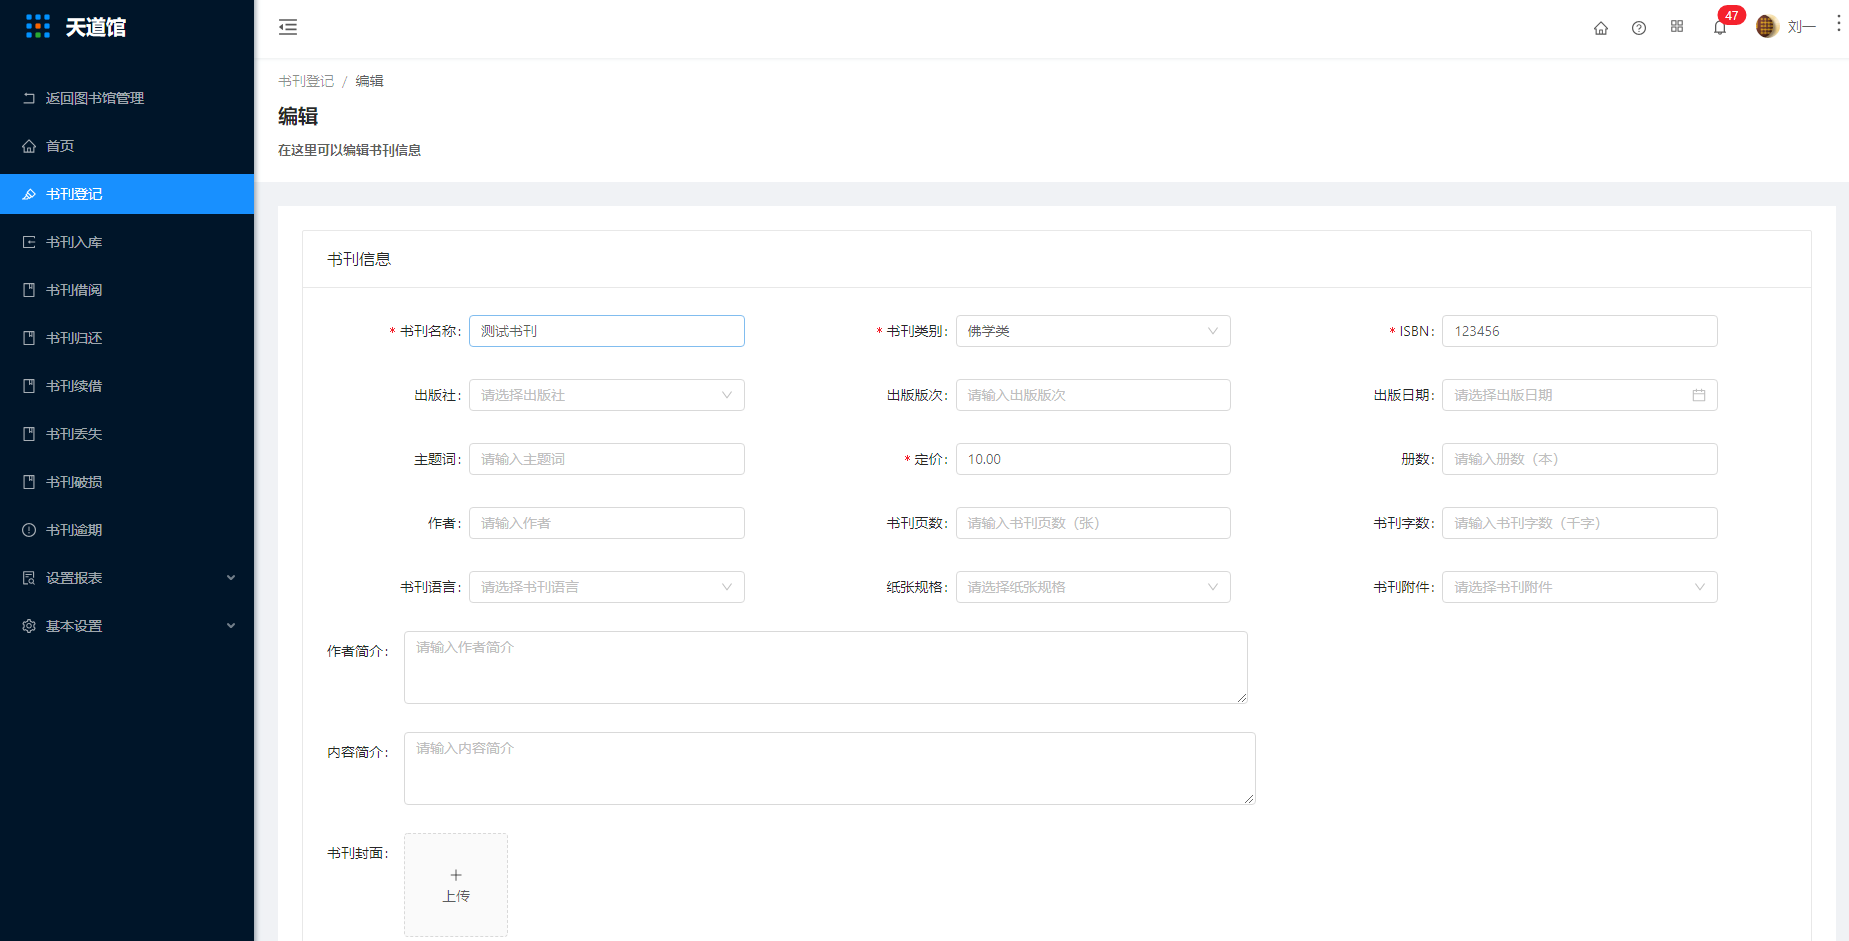
Task: Expand the 基本设置 submenu chevron
Action: coord(231,626)
